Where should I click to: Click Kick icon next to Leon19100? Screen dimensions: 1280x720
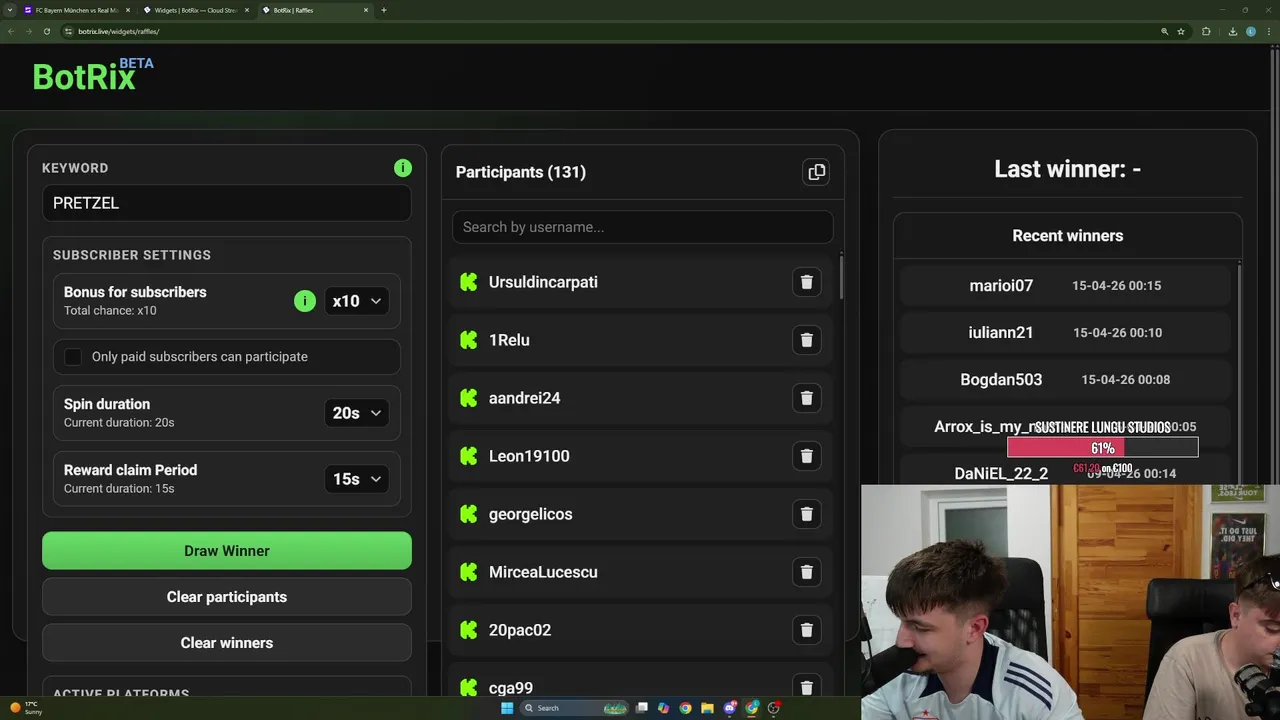click(469, 456)
